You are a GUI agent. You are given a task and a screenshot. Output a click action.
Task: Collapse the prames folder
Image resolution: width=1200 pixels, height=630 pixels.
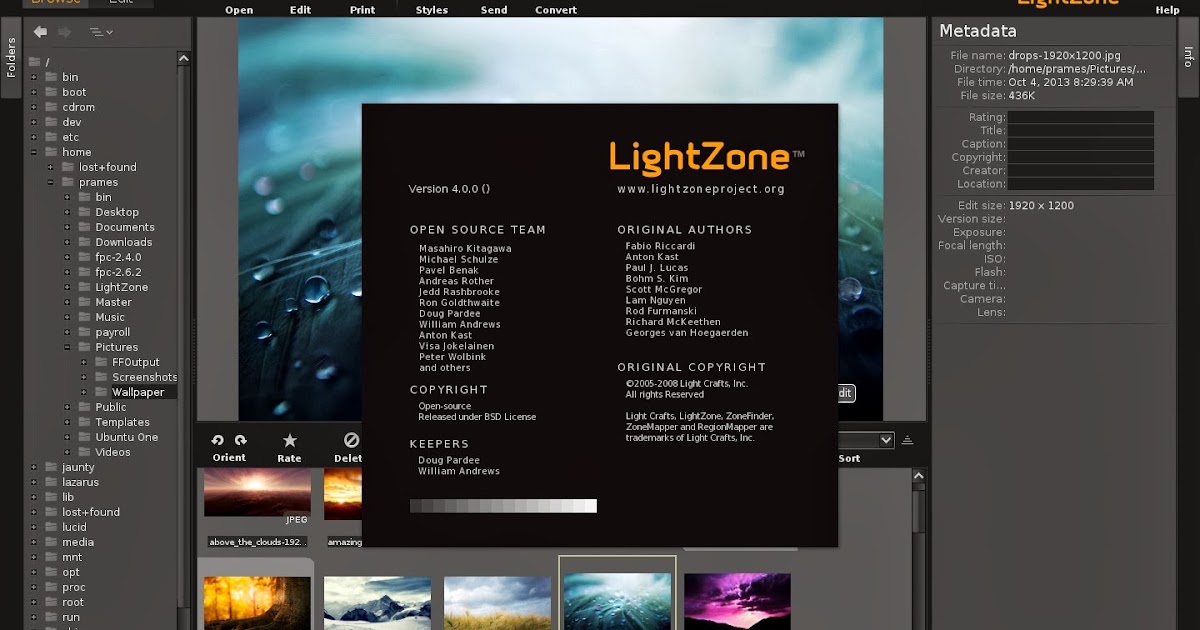[x=51, y=182]
